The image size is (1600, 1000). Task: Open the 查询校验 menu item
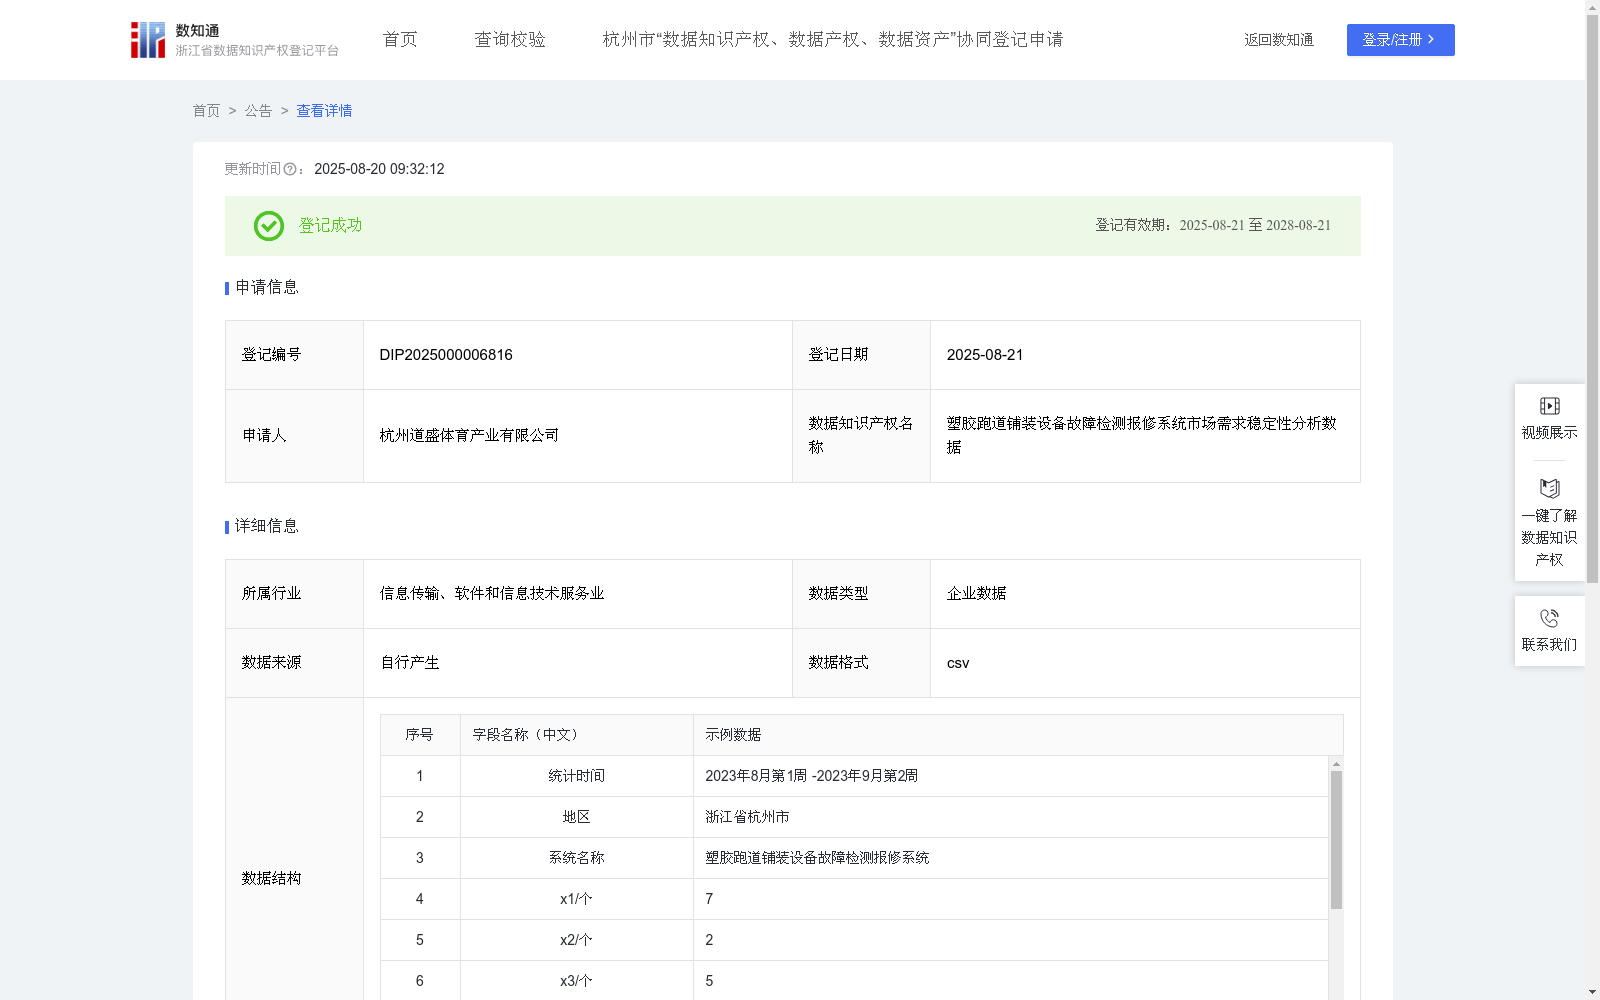(x=510, y=40)
